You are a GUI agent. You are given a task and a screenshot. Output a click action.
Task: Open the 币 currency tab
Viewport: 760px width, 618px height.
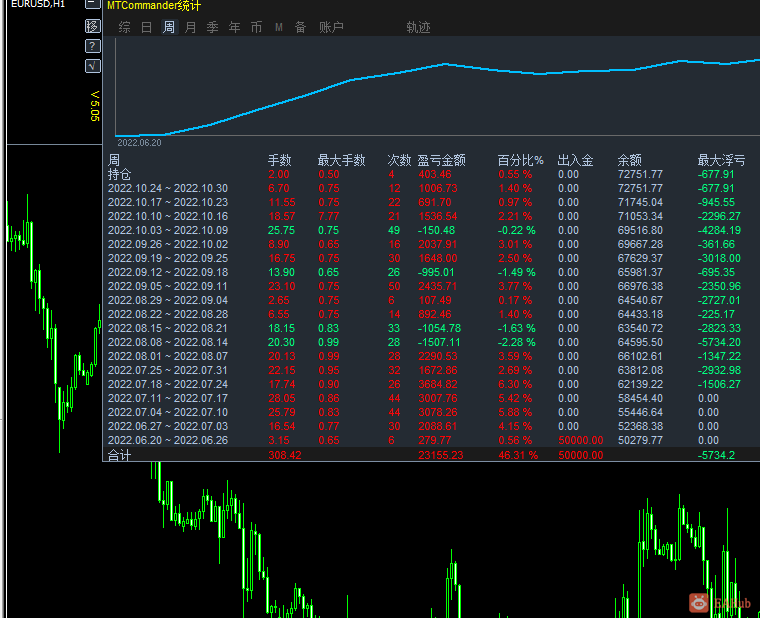pos(256,27)
